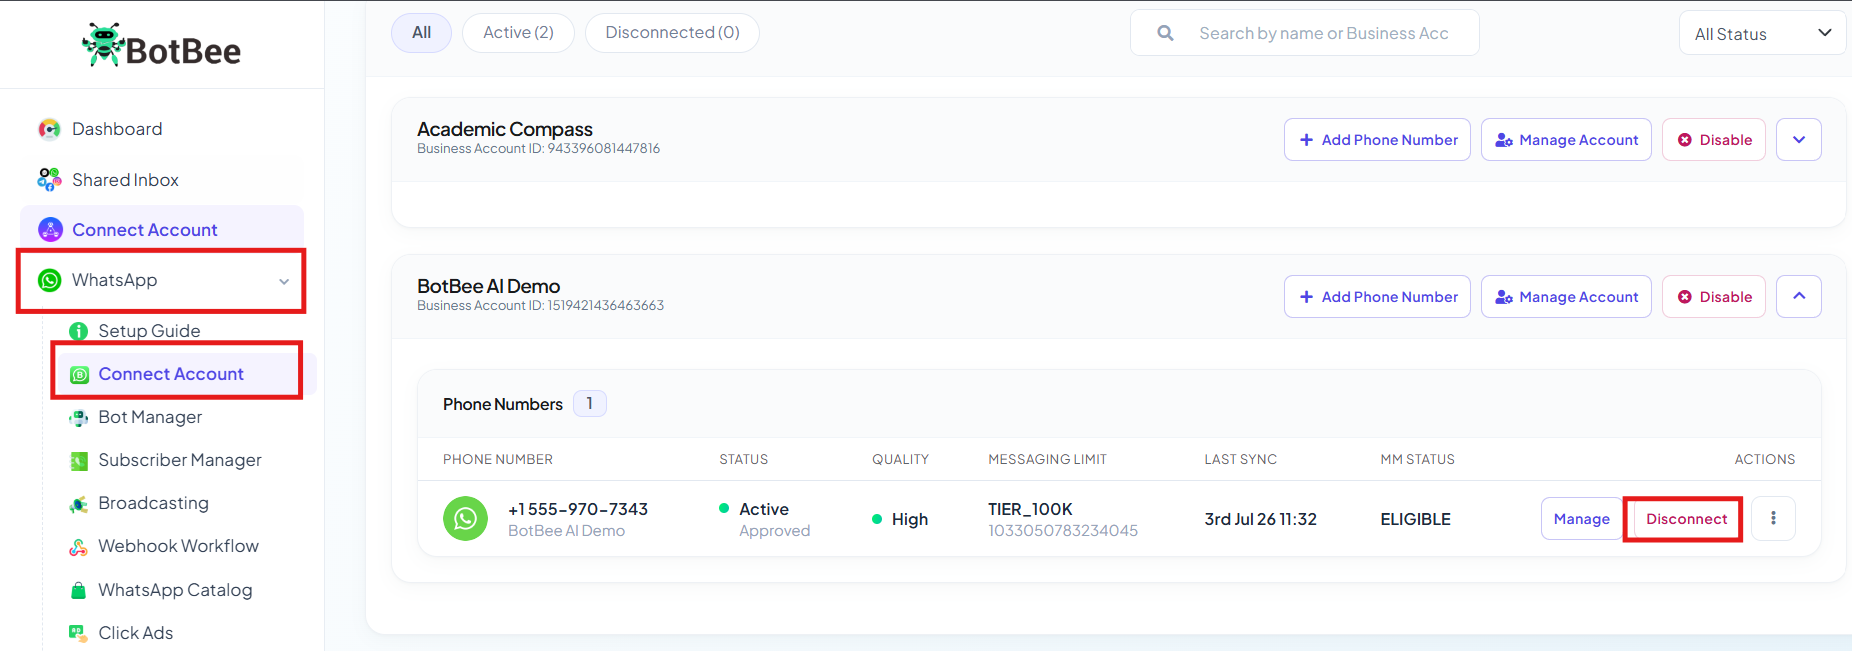Click the green WhatsApp Connect Account icon
The width and height of the screenshot is (1852, 651).
click(x=79, y=374)
